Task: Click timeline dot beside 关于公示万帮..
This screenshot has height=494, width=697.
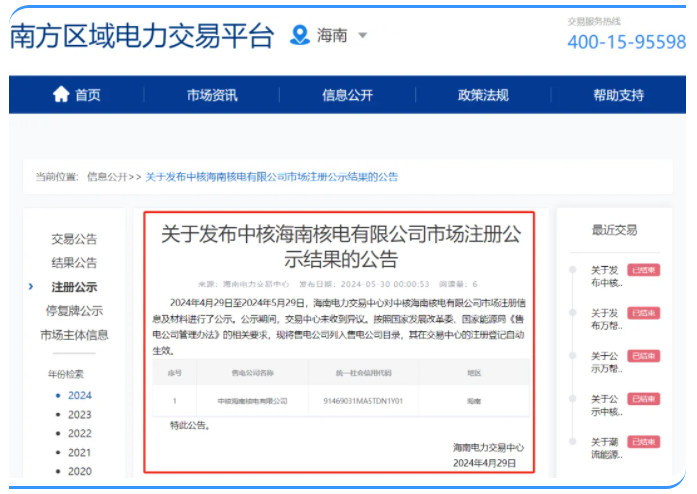Action: tap(573, 355)
